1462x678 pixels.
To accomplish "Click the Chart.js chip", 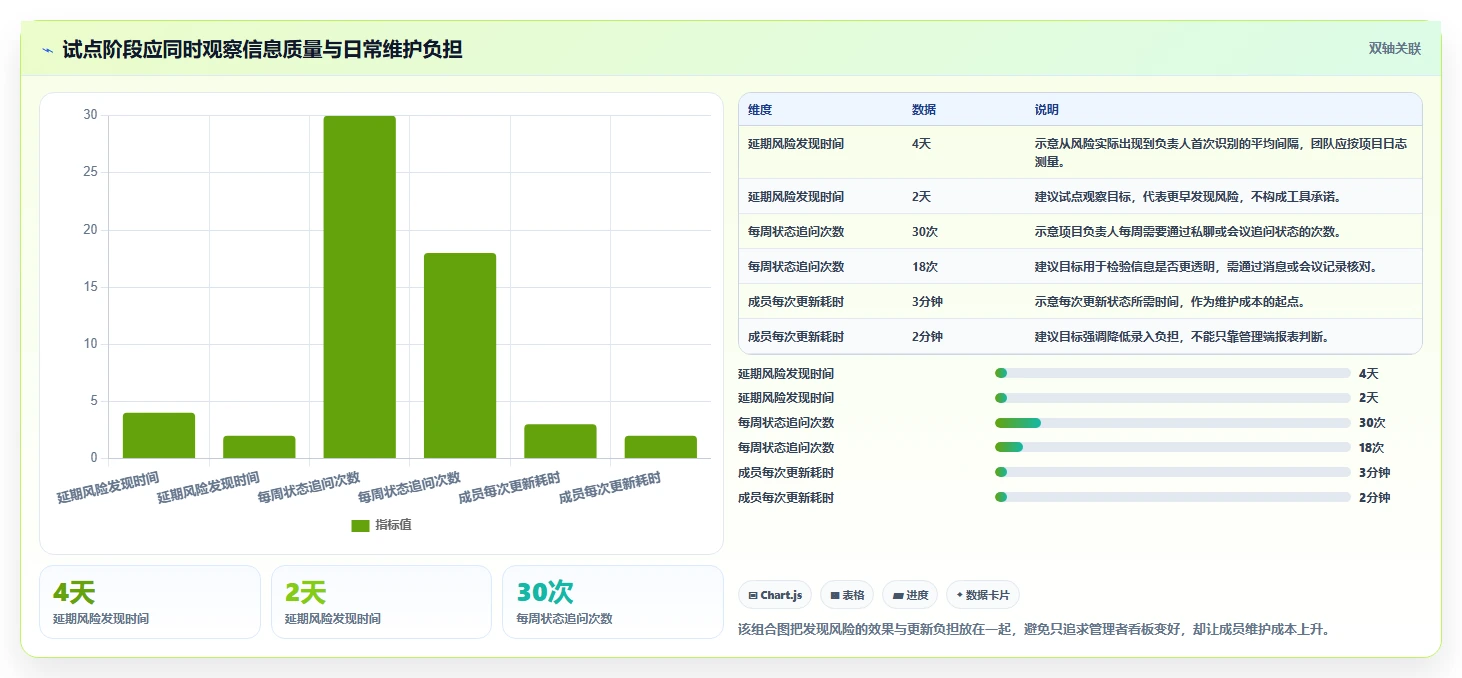I will click(775, 595).
